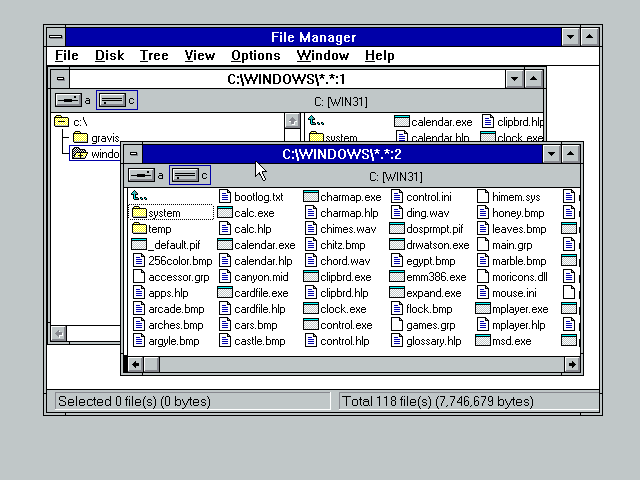Select honey.bmp file

[x=511, y=213]
